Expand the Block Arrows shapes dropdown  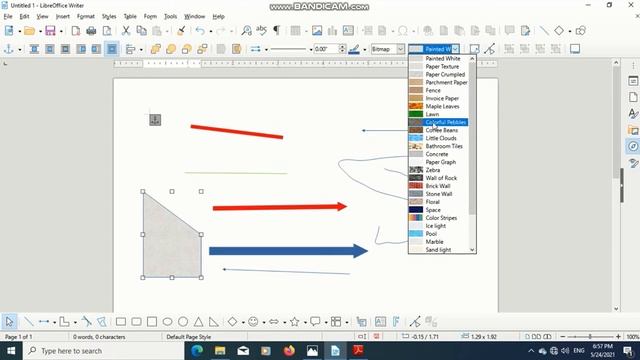tap(284, 322)
